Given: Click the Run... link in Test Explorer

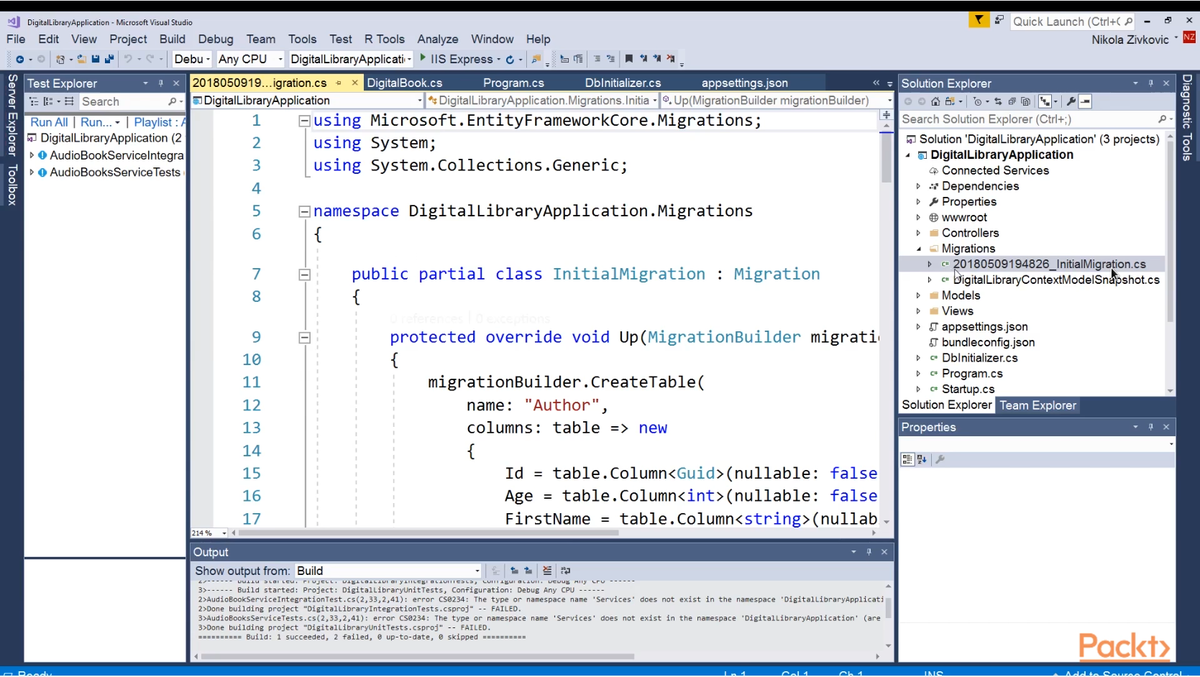Looking at the screenshot, I should [x=97, y=122].
